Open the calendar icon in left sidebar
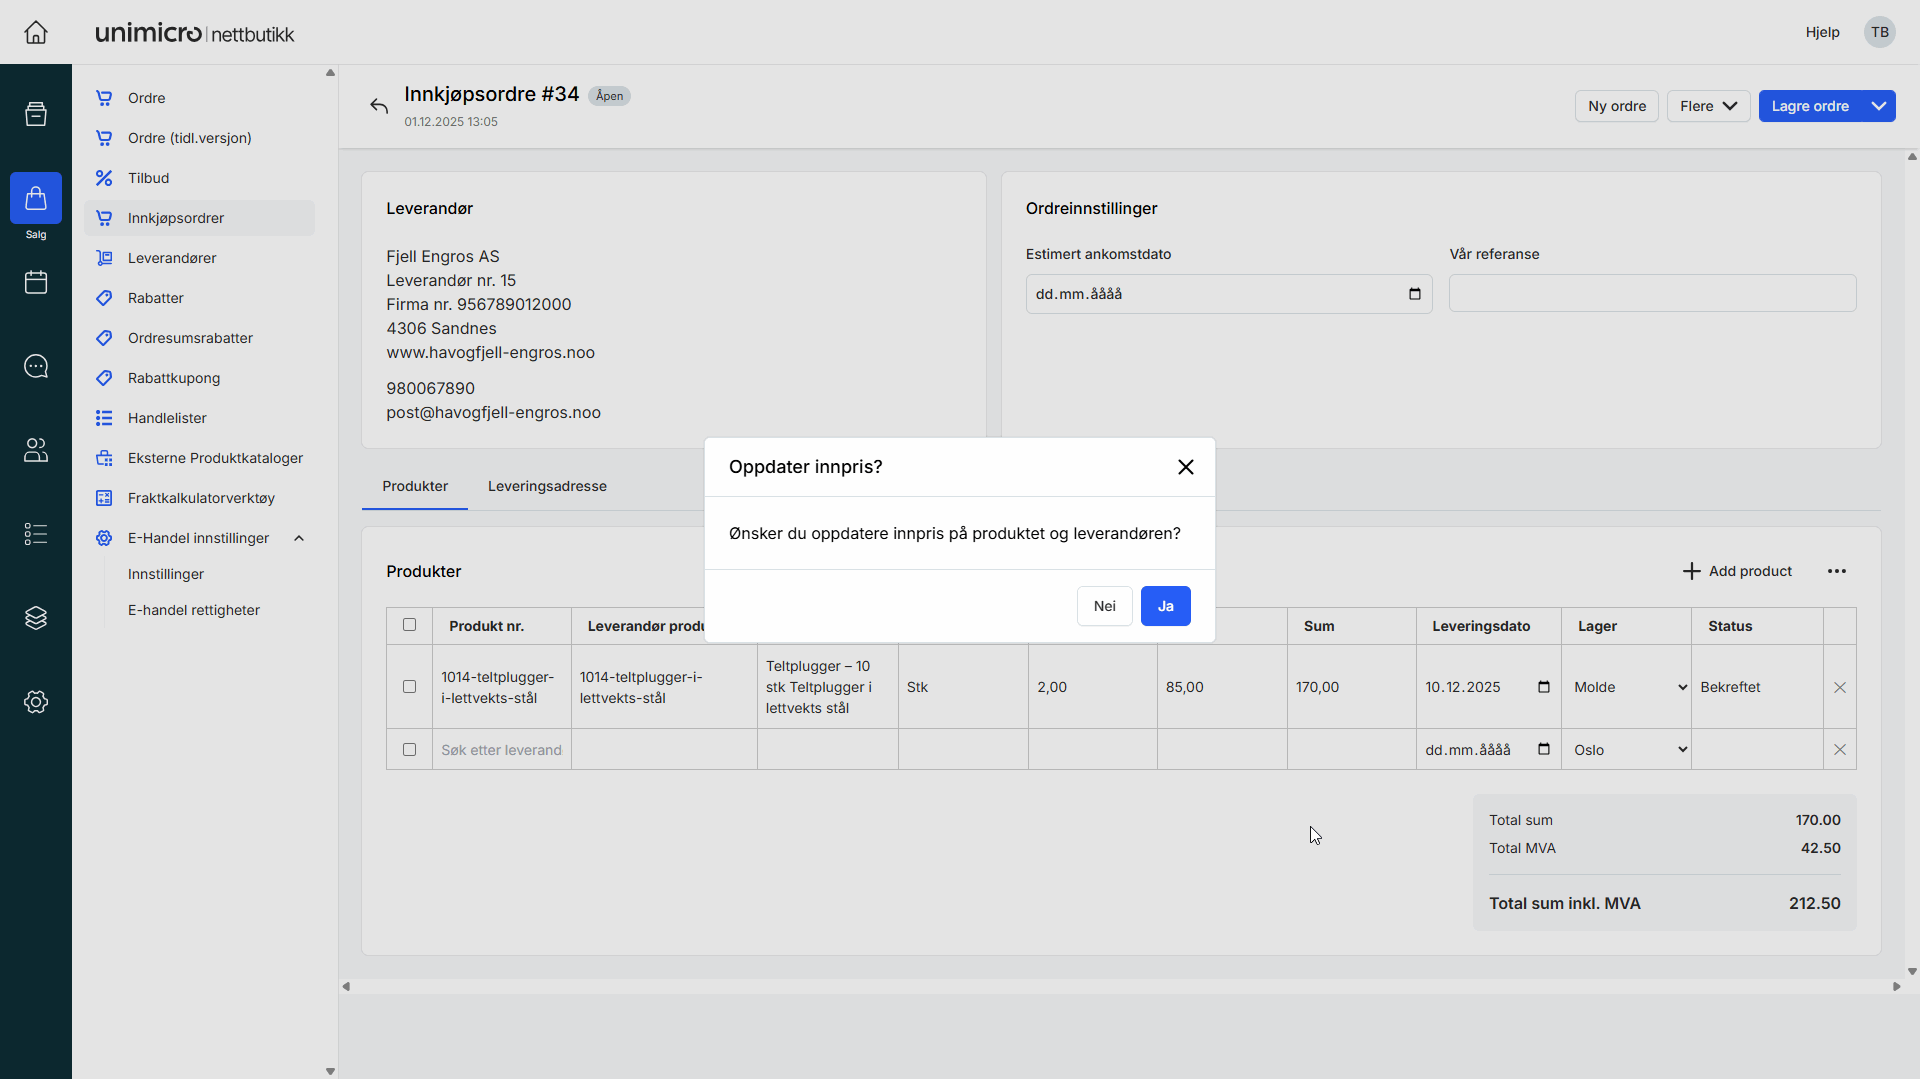The width and height of the screenshot is (1920, 1079). [36, 283]
